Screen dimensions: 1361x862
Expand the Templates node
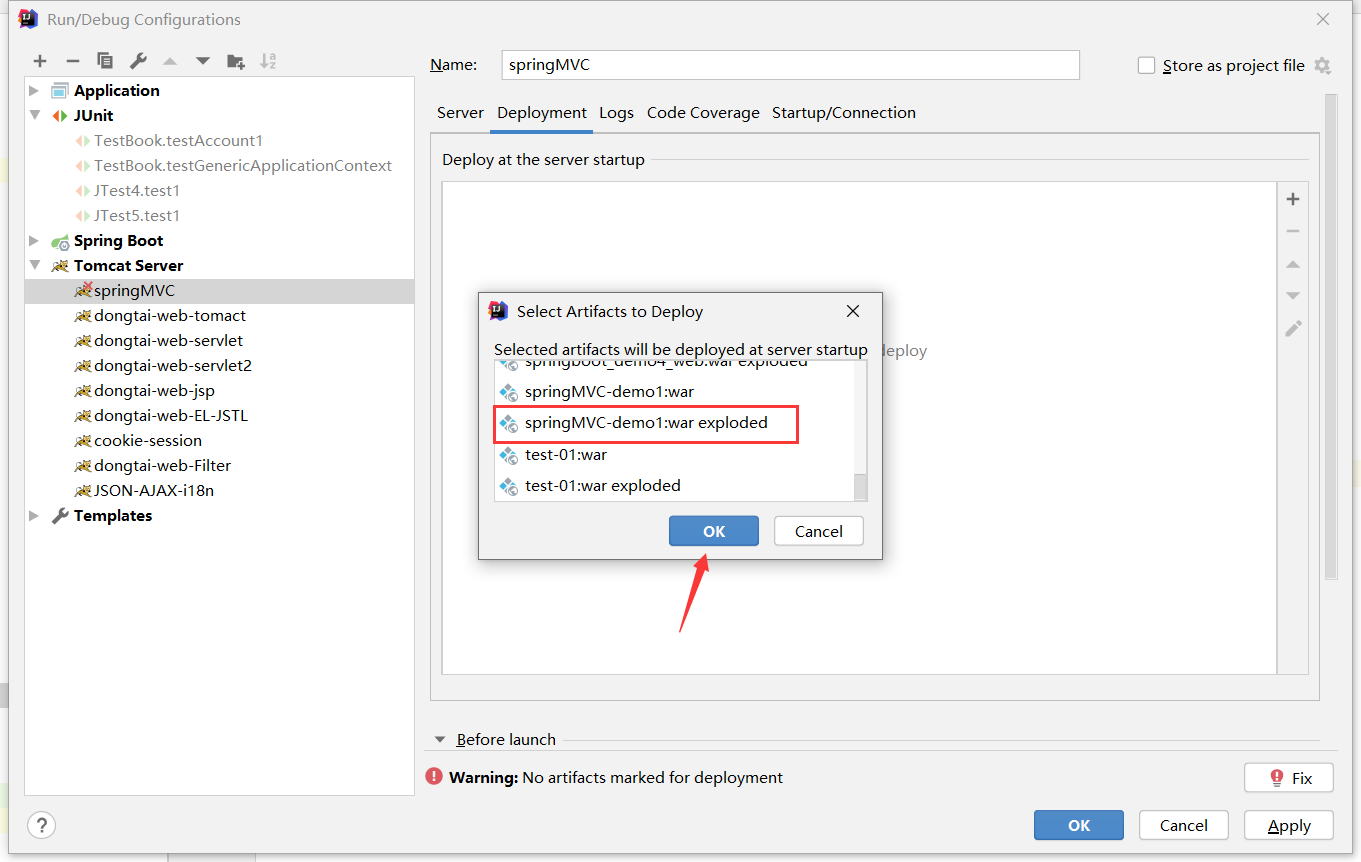[x=34, y=515]
